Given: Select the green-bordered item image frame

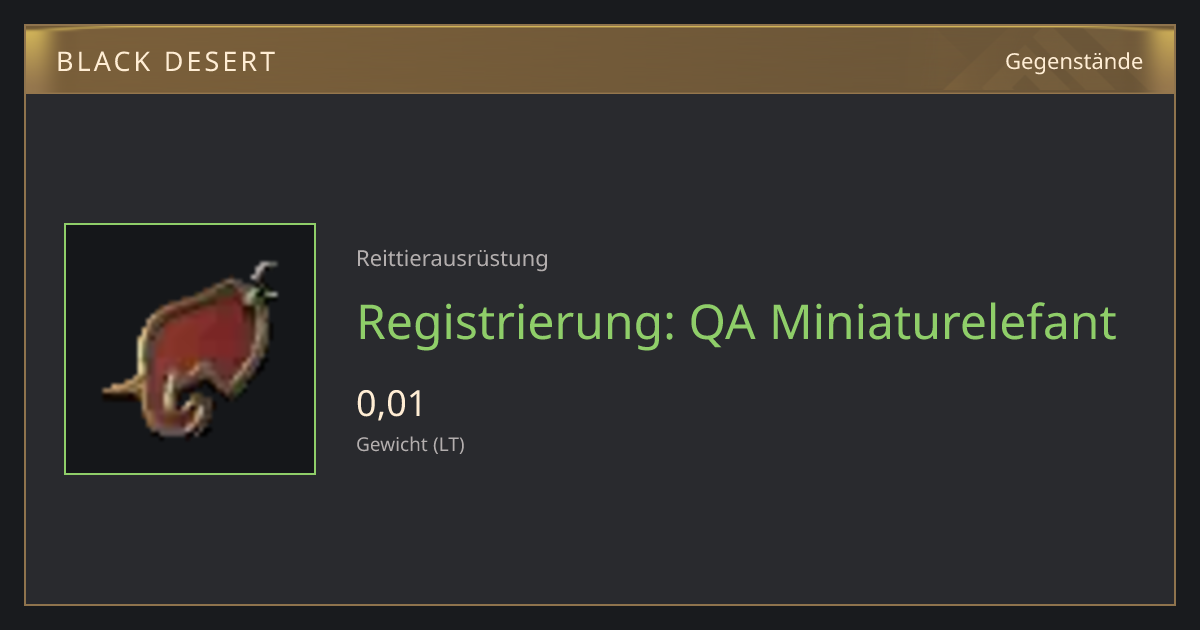Looking at the screenshot, I should tap(190, 349).
